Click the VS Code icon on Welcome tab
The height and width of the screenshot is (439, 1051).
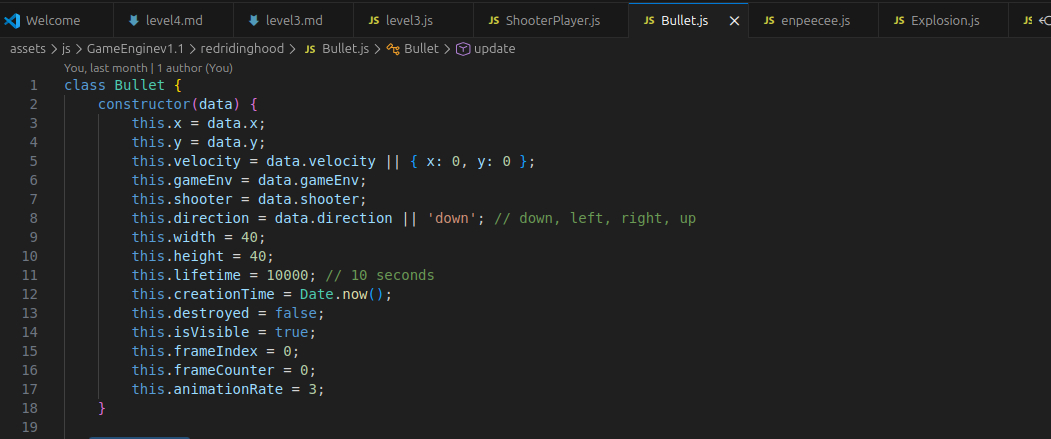tap(11, 20)
